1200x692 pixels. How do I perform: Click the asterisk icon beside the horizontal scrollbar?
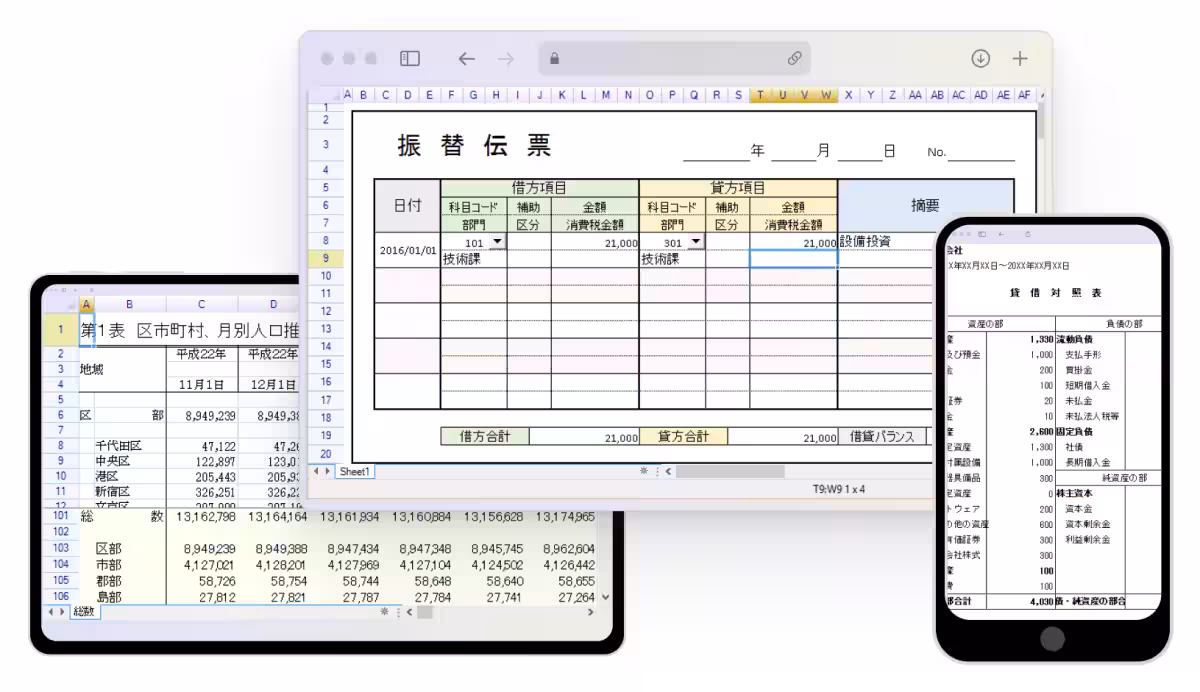(644, 471)
